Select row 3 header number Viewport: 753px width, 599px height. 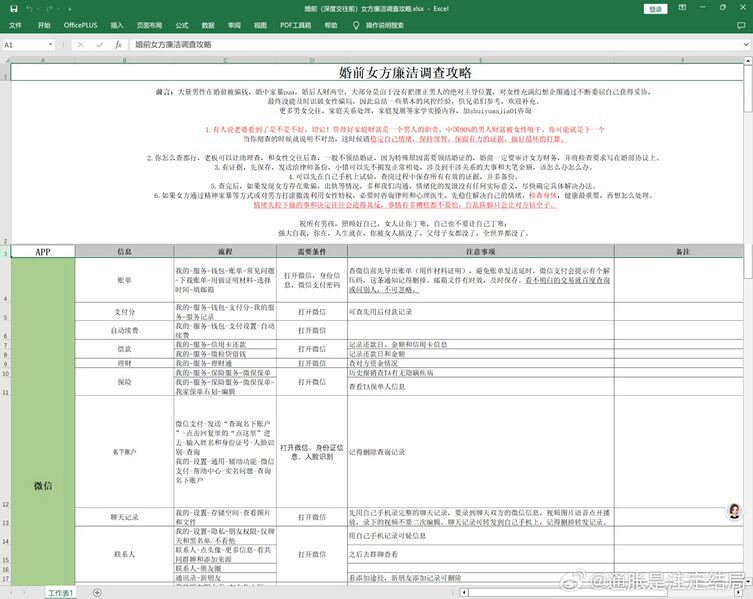(x=5, y=252)
